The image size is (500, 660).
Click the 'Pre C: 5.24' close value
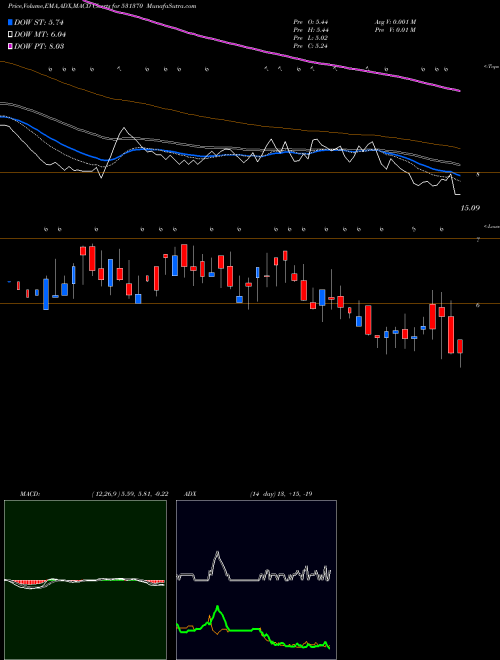click(x=311, y=46)
